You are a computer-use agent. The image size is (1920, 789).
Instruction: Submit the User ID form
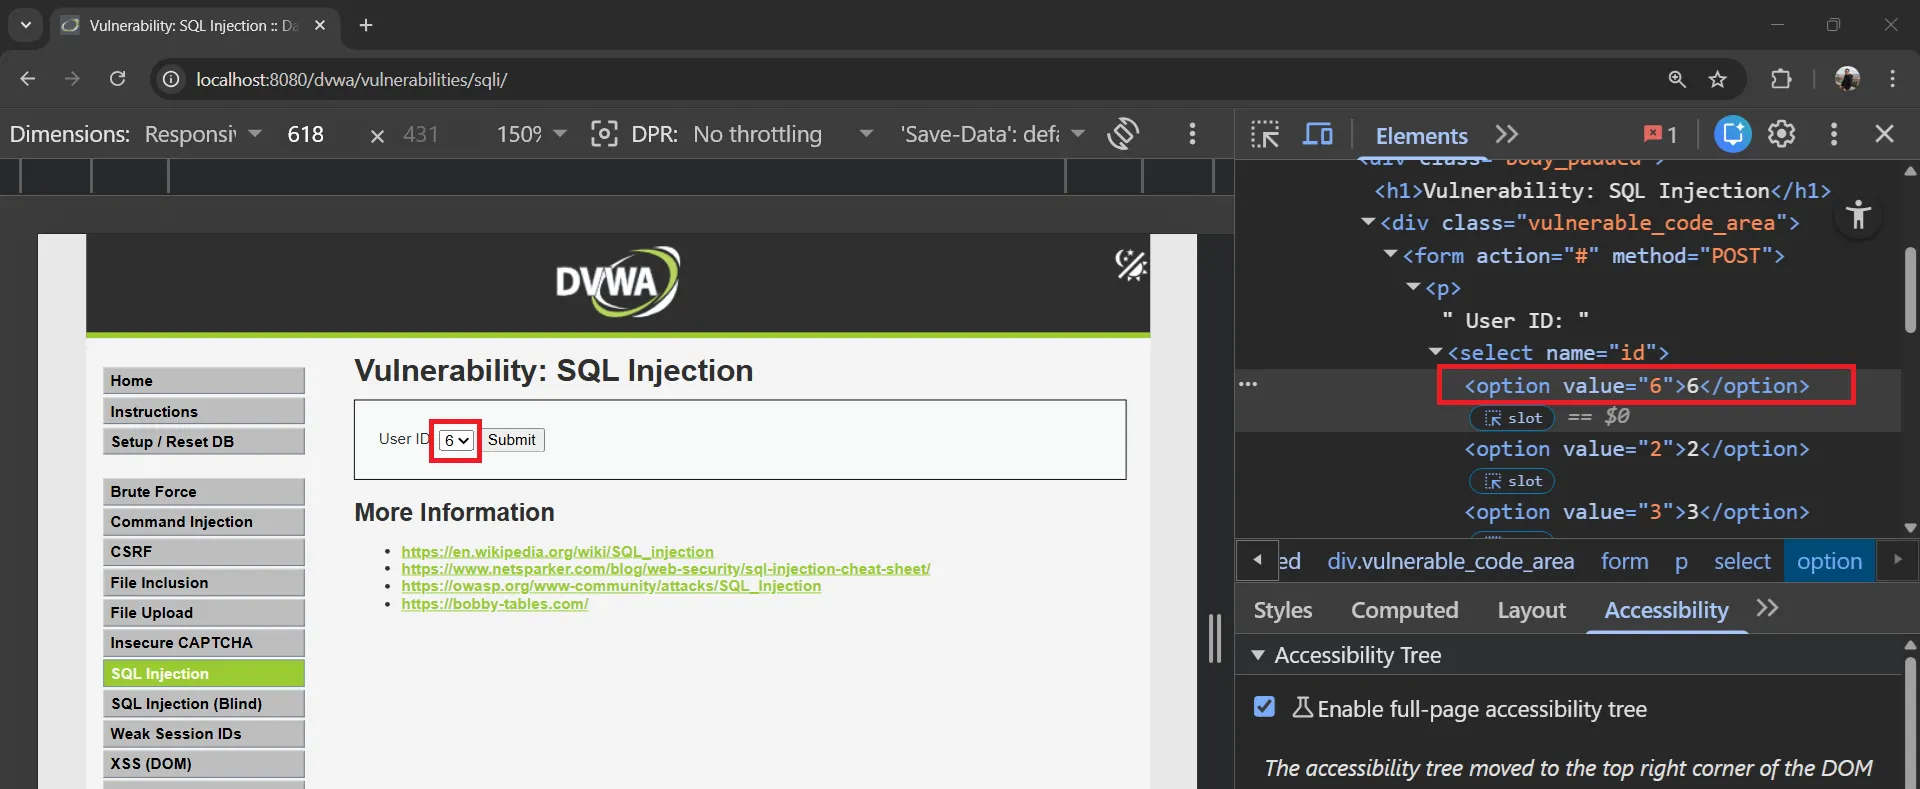pos(512,440)
